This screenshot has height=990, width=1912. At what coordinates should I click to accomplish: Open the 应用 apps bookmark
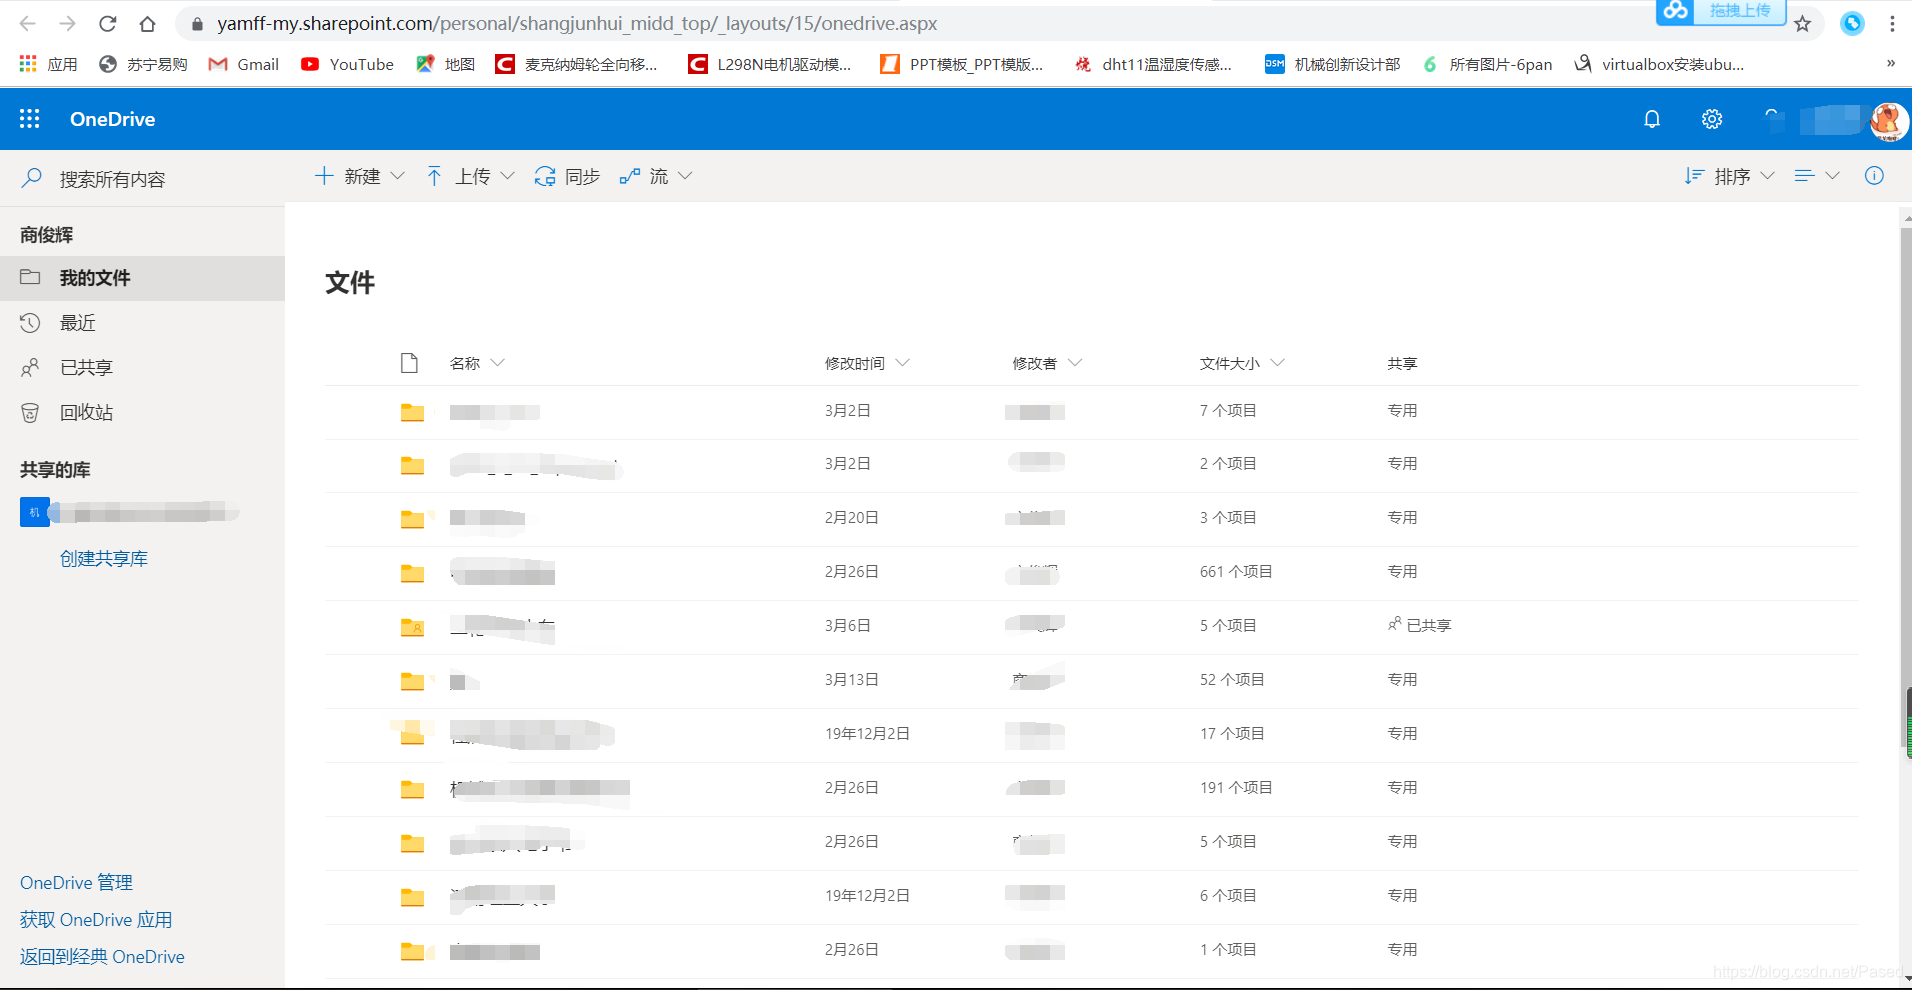tap(49, 64)
